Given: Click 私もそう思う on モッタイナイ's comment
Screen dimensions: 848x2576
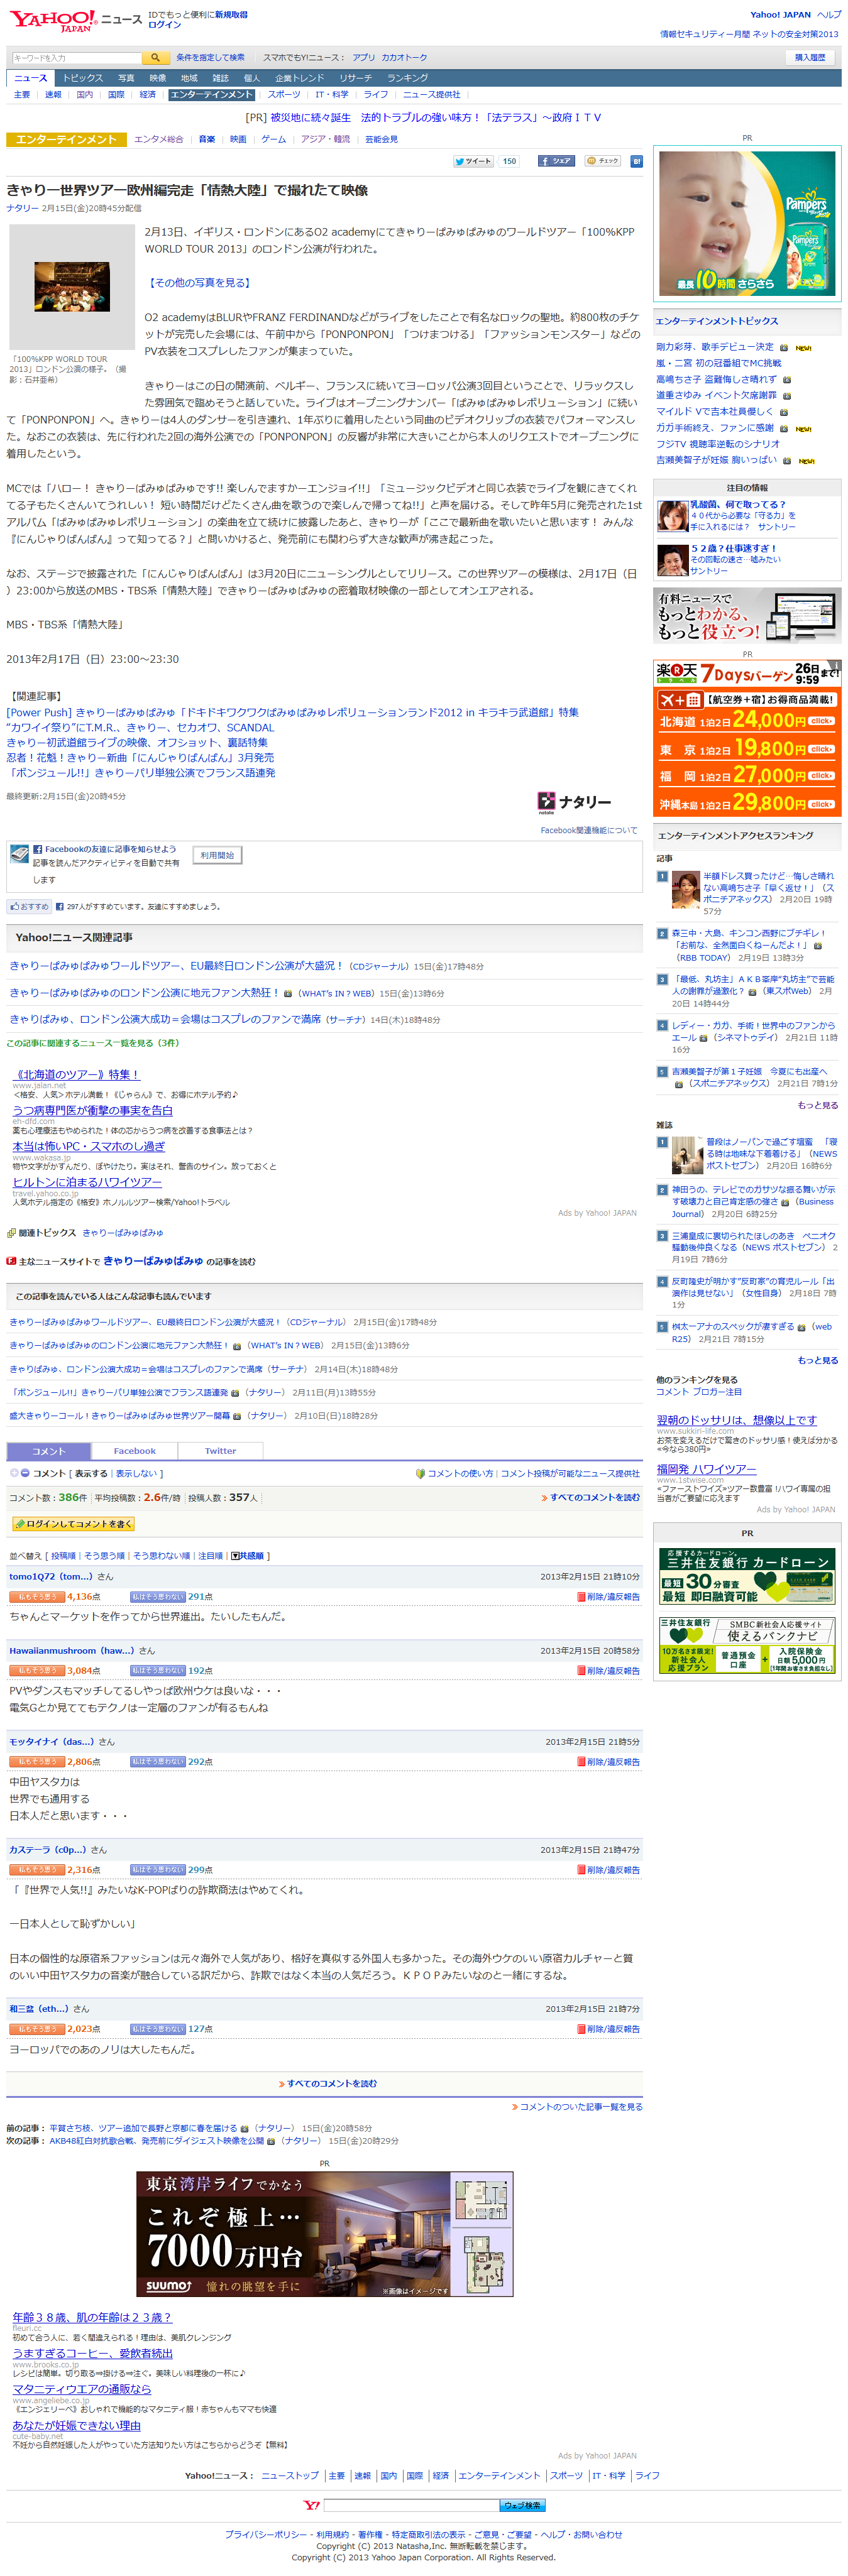Looking at the screenshot, I should point(37,1762).
